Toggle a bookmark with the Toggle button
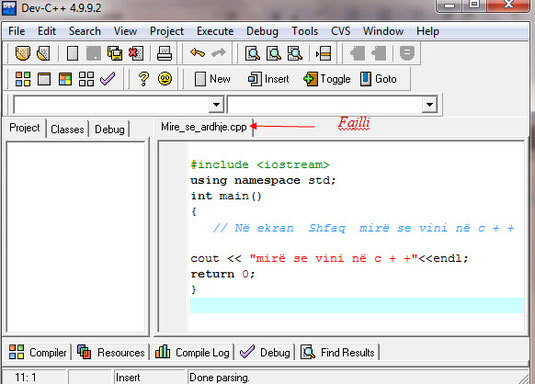This screenshot has width=535, height=384. [x=327, y=79]
